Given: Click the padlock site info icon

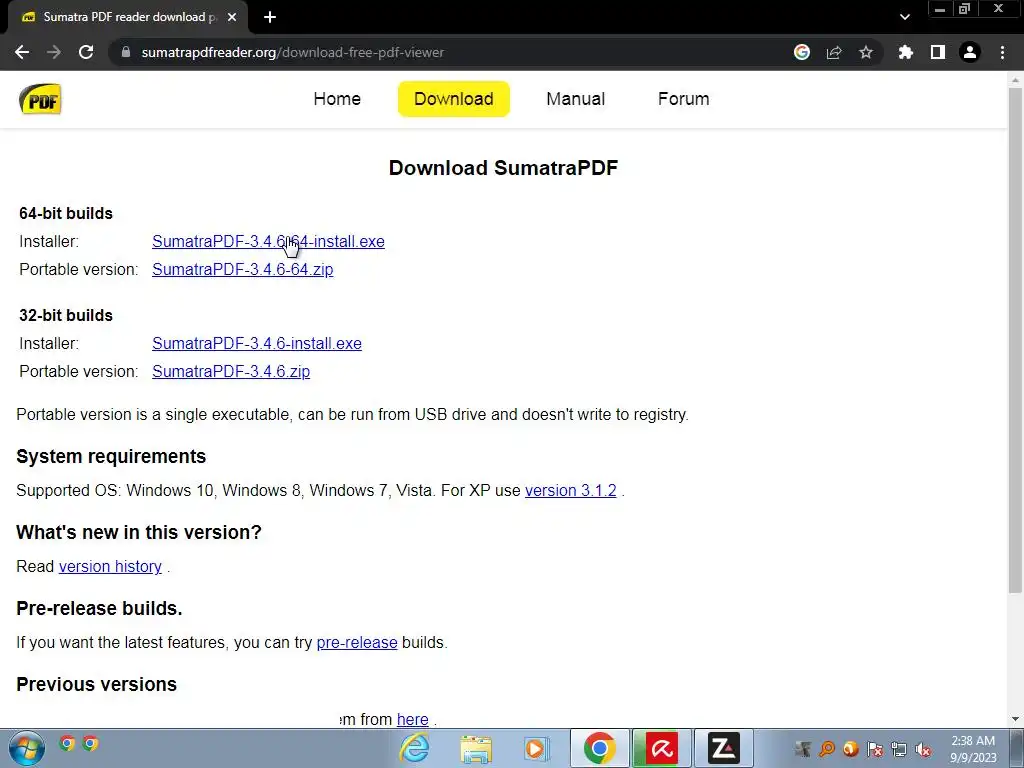Looking at the screenshot, I should pyautogui.click(x=126, y=52).
